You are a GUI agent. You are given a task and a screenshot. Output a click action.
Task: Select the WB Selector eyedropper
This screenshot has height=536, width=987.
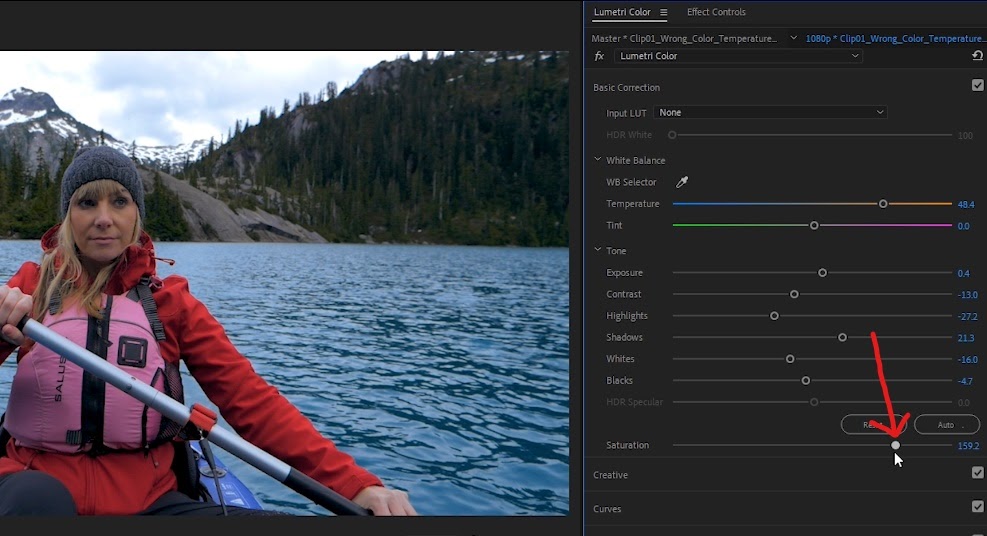pos(682,182)
